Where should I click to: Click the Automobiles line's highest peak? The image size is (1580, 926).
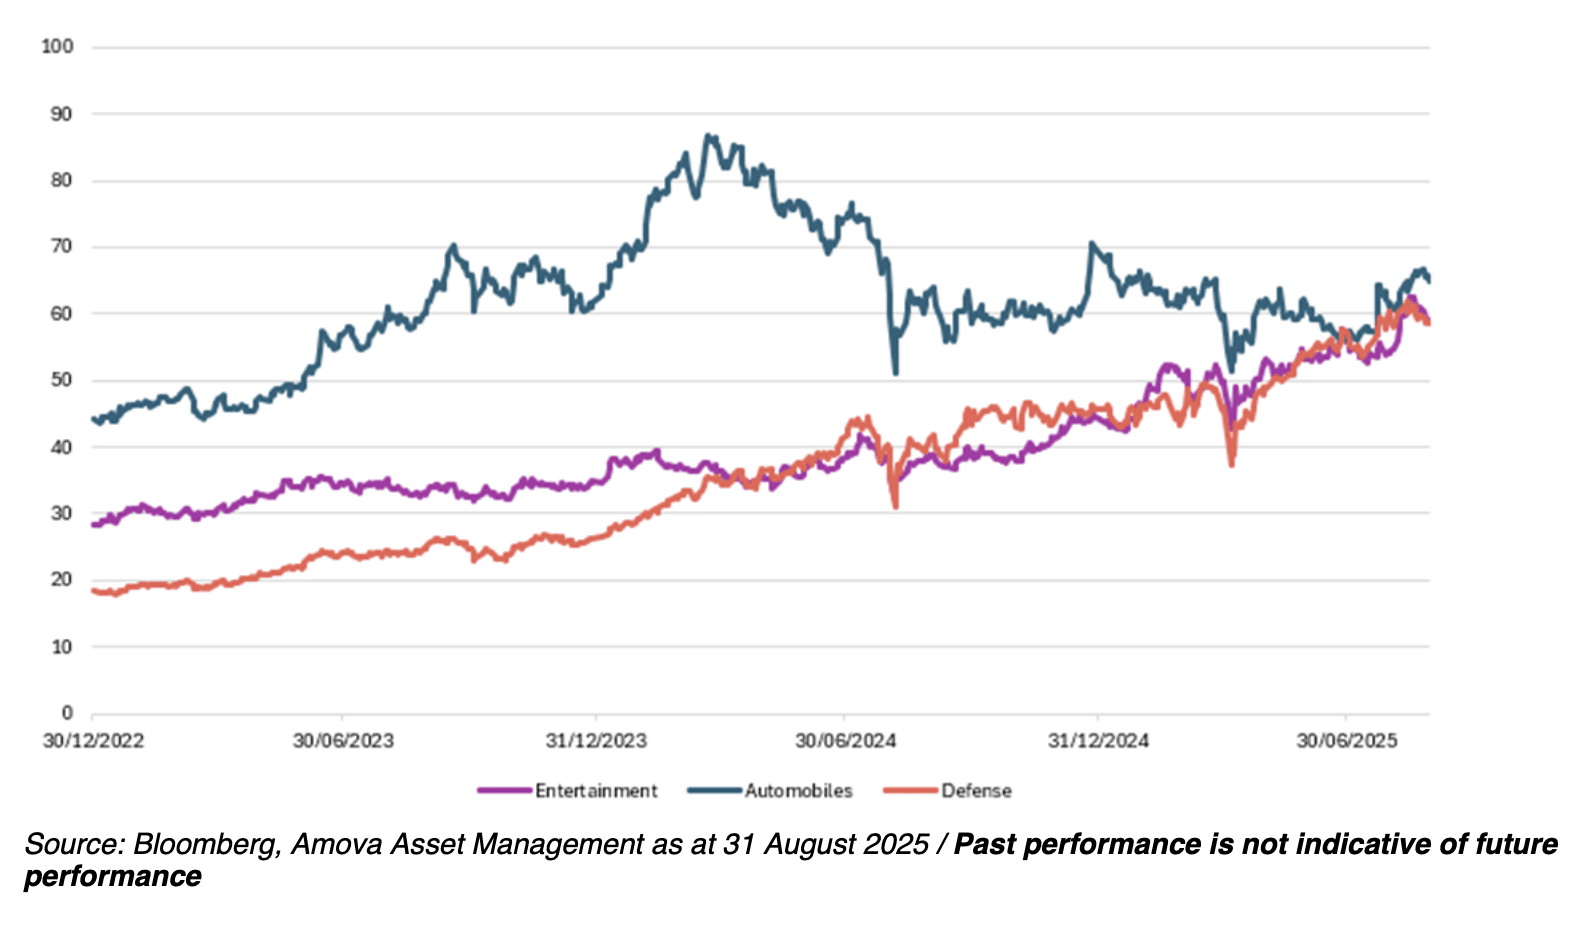click(708, 136)
